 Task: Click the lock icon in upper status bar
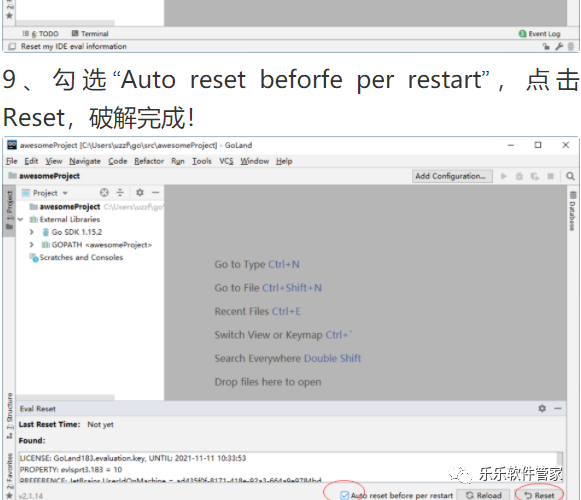tap(546, 46)
